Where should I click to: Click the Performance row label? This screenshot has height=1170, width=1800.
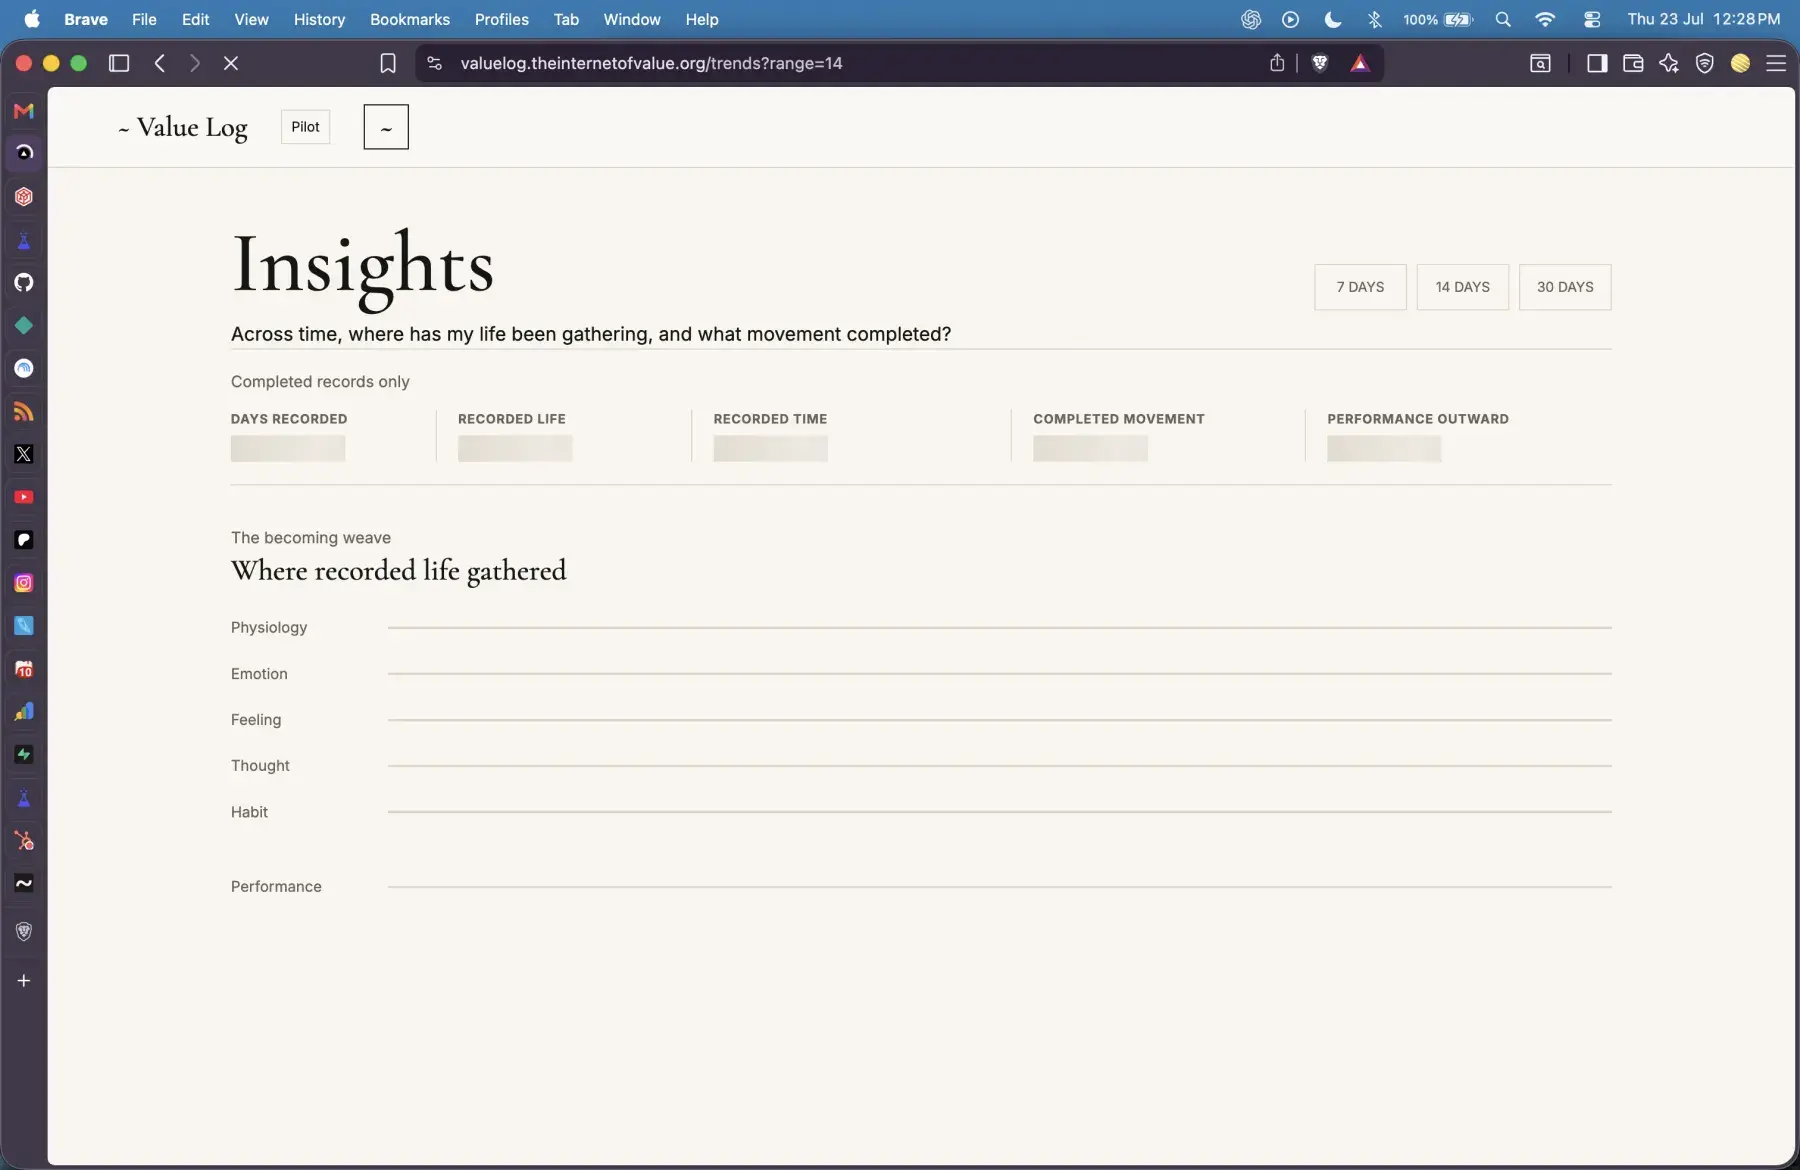[x=276, y=887]
